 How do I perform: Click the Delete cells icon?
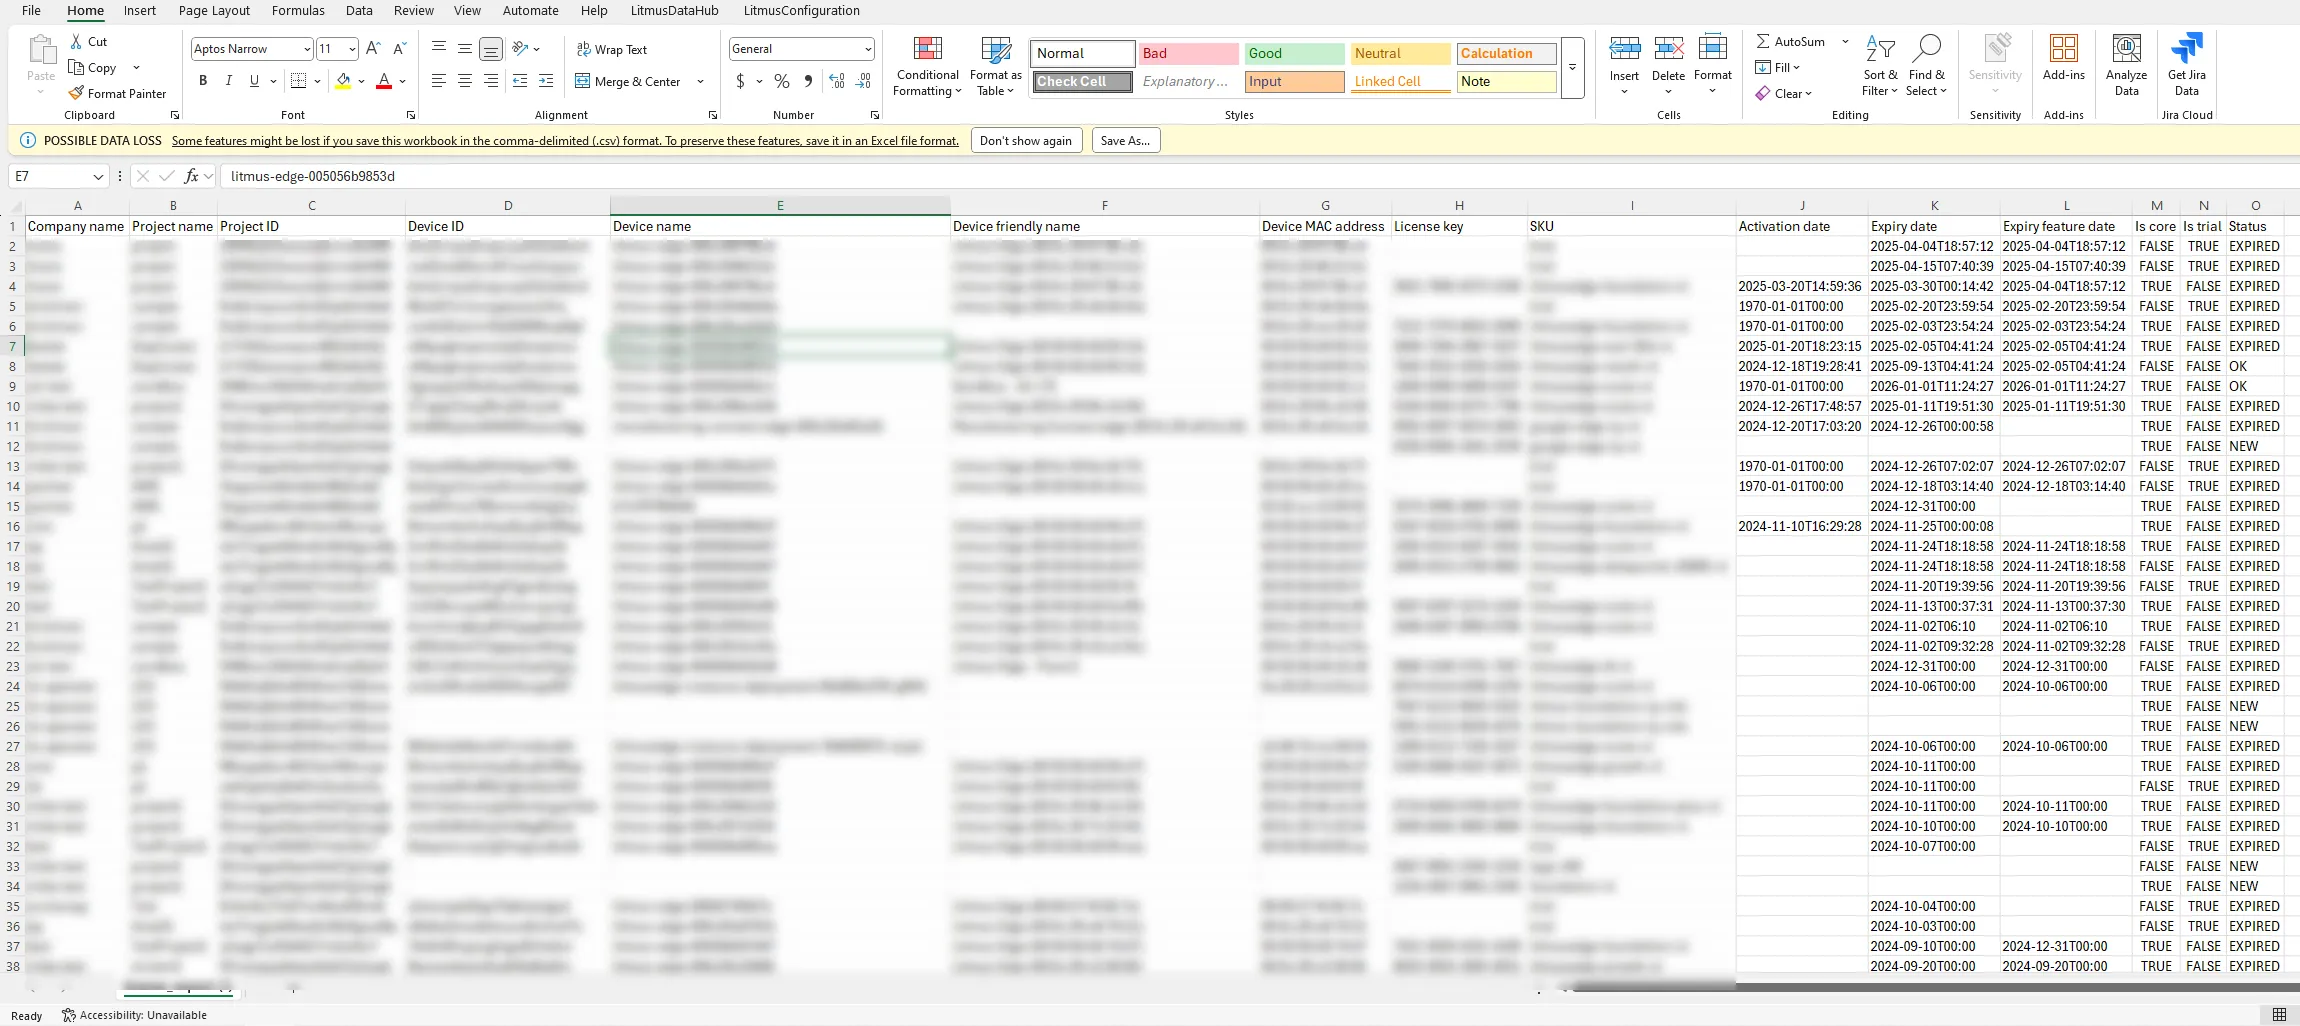1668,48
